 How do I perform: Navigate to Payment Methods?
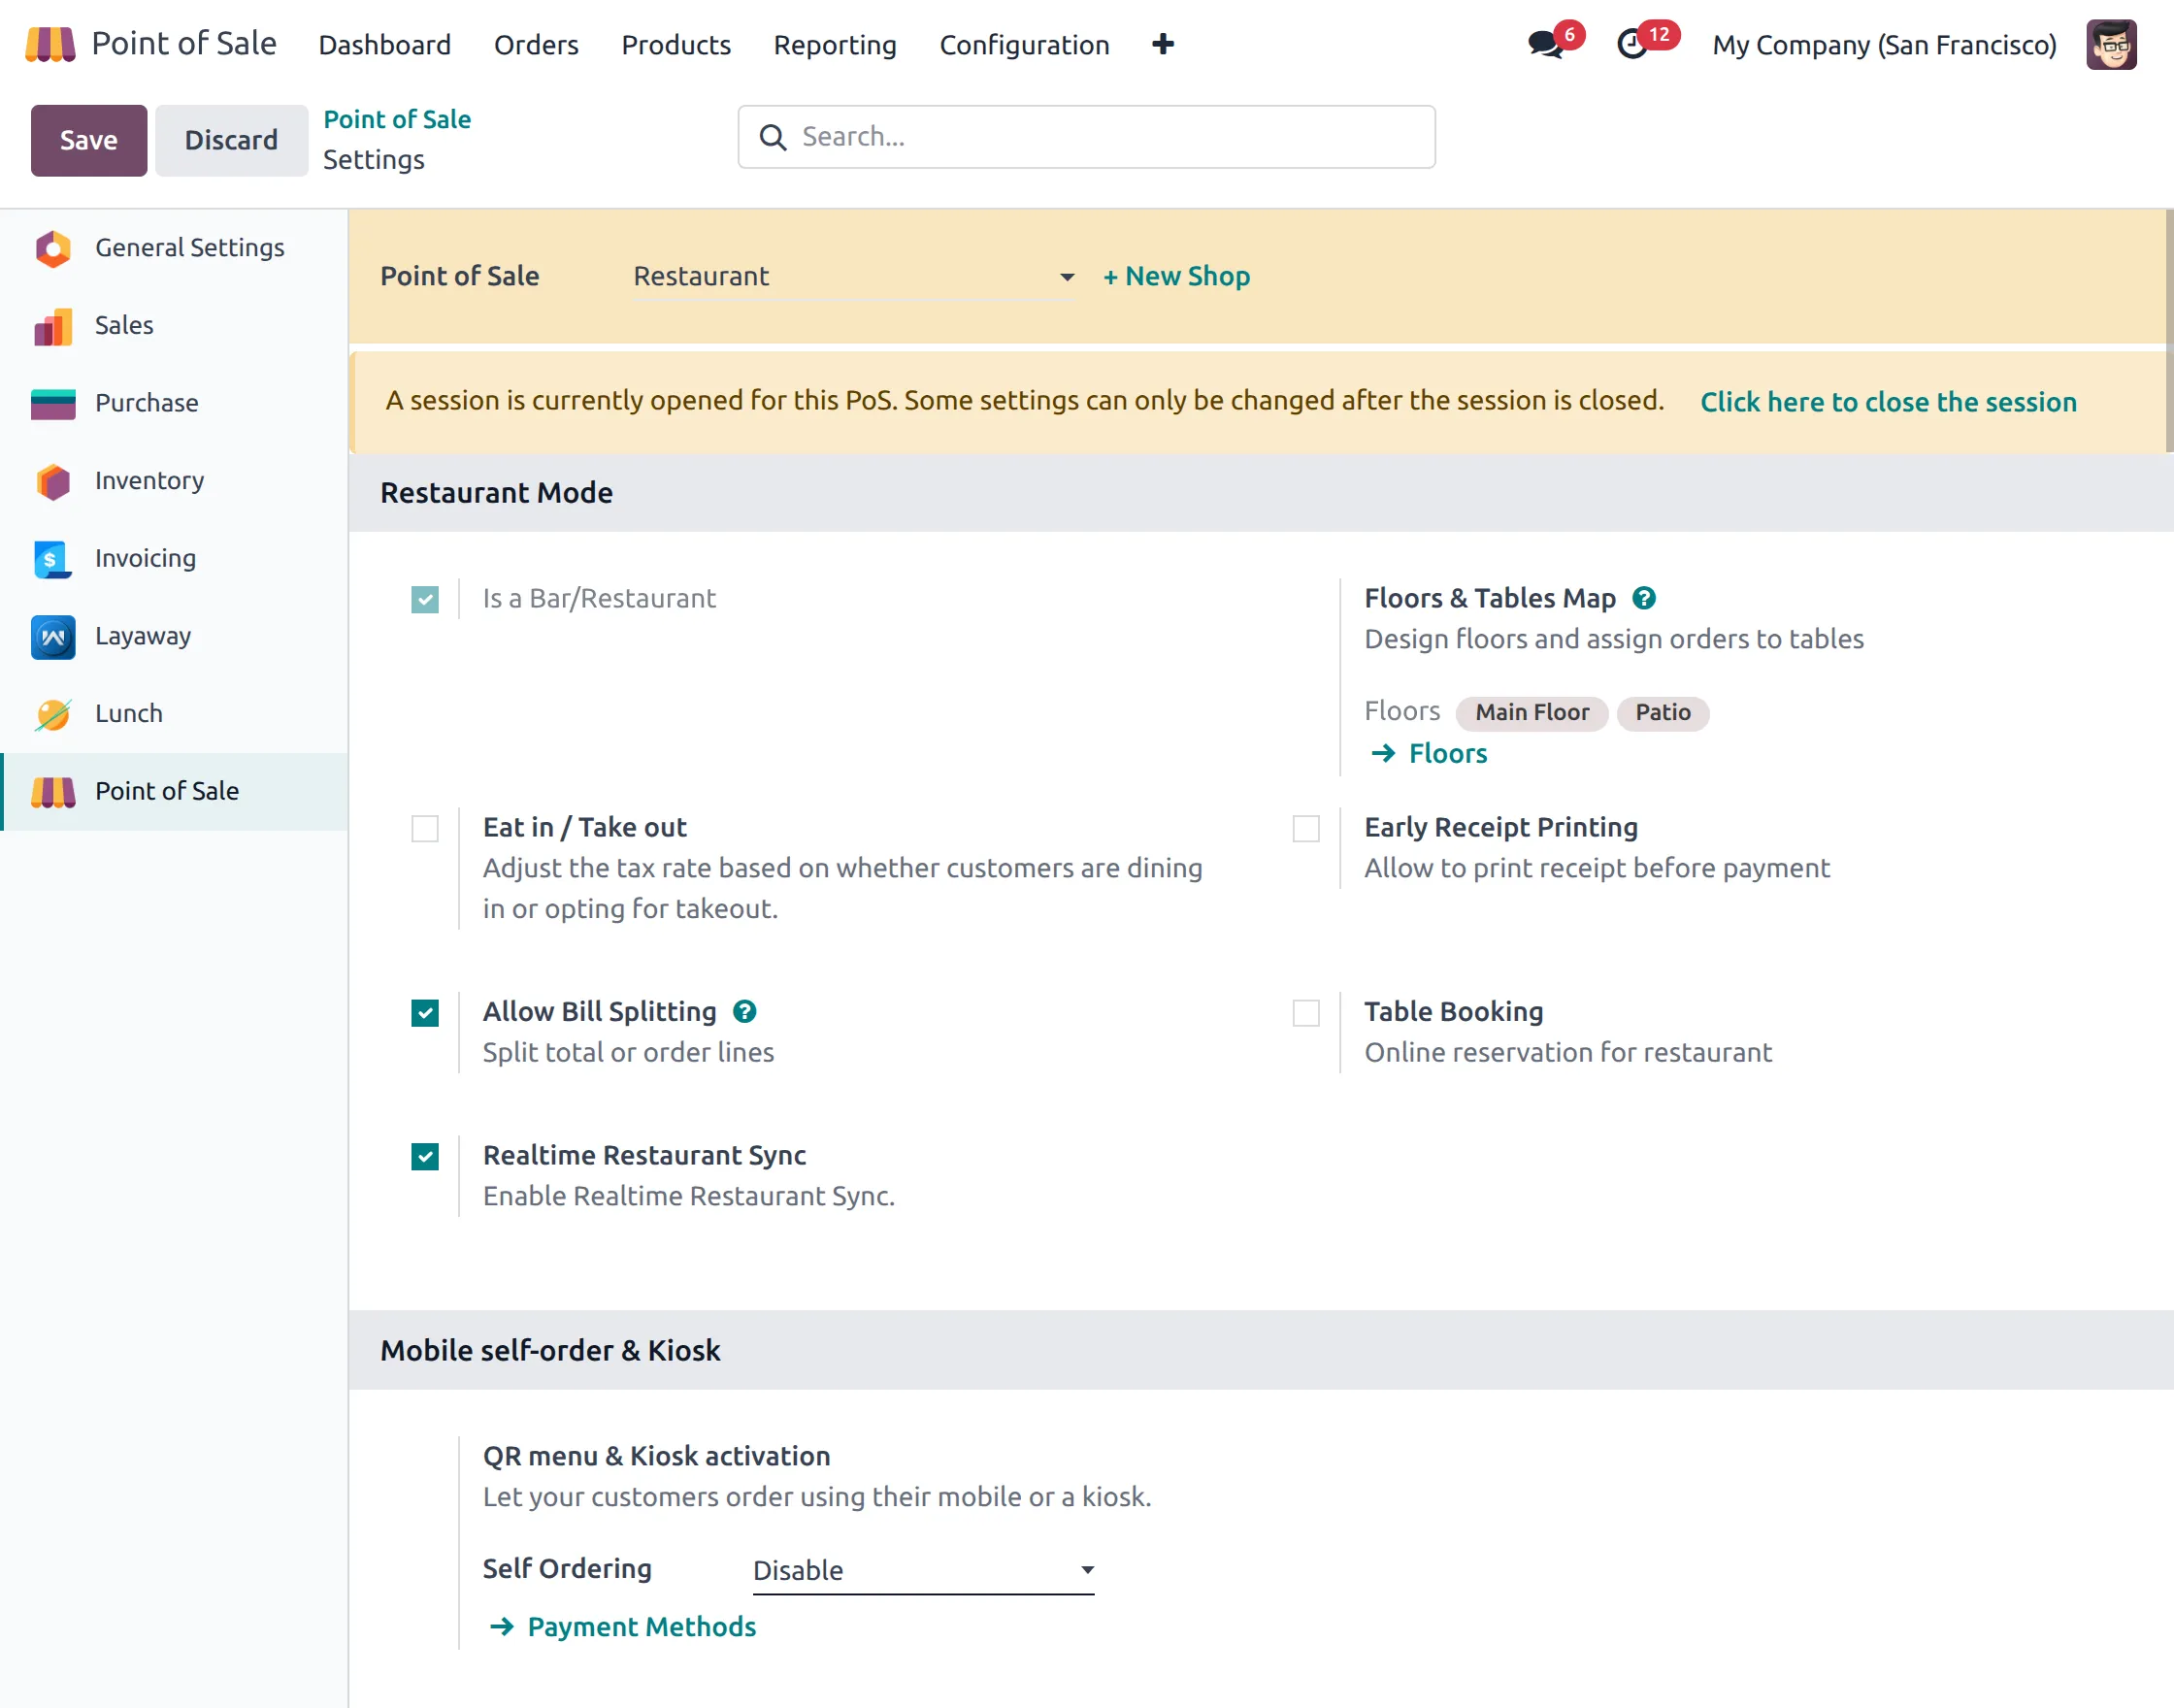[641, 1626]
